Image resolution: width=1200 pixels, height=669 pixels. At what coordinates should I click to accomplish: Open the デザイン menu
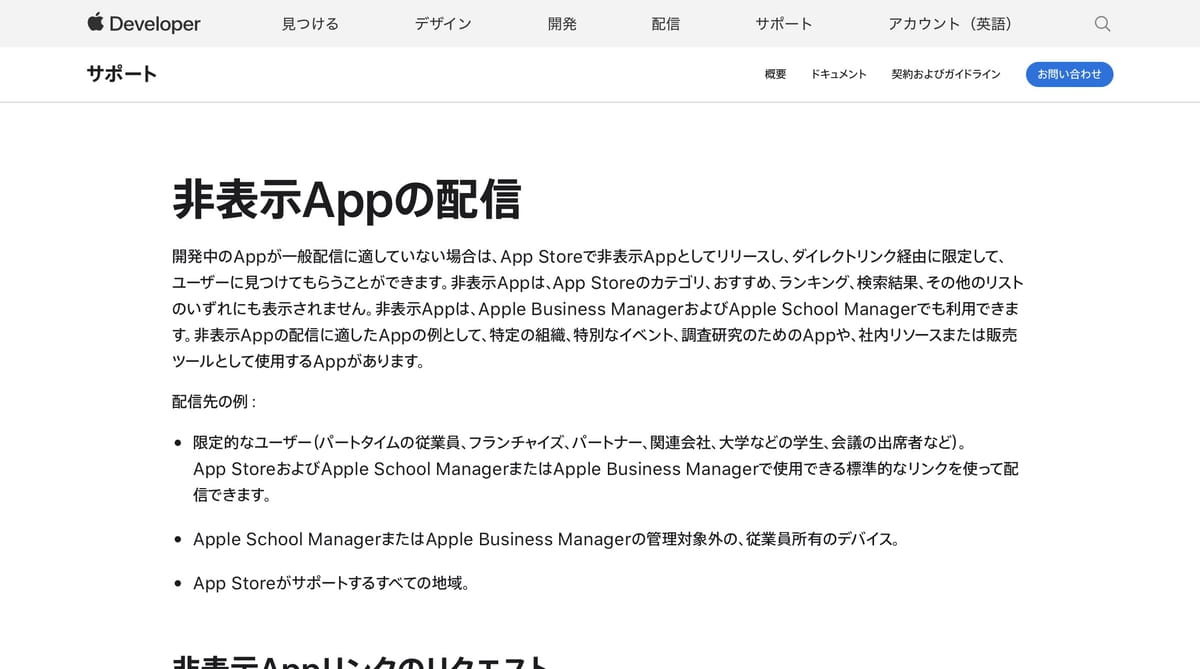pos(443,24)
